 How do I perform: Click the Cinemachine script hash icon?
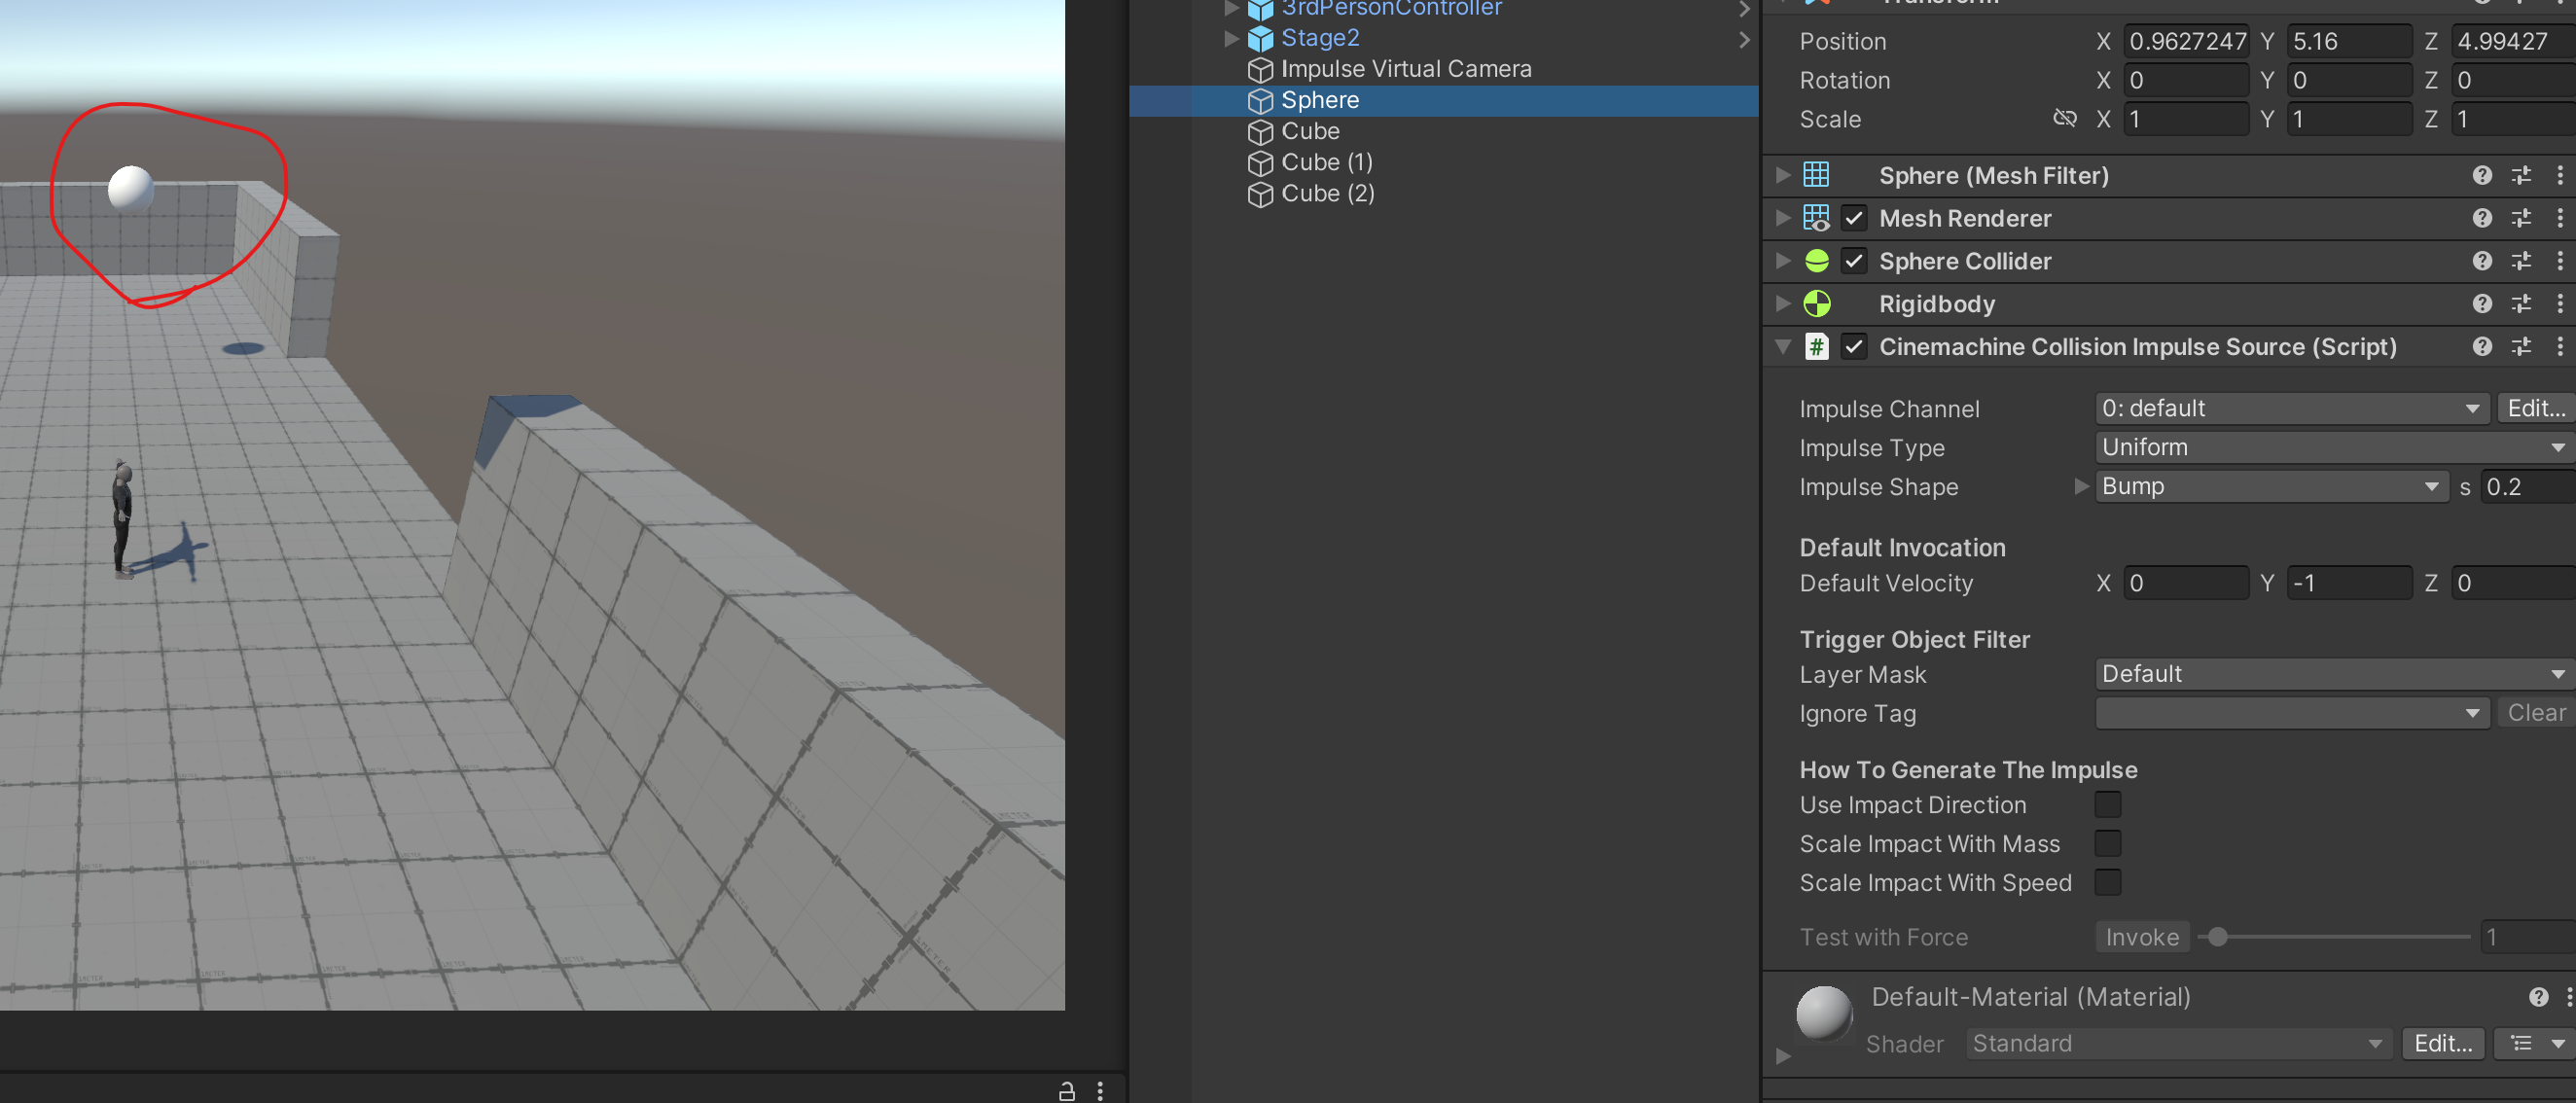pos(1816,347)
